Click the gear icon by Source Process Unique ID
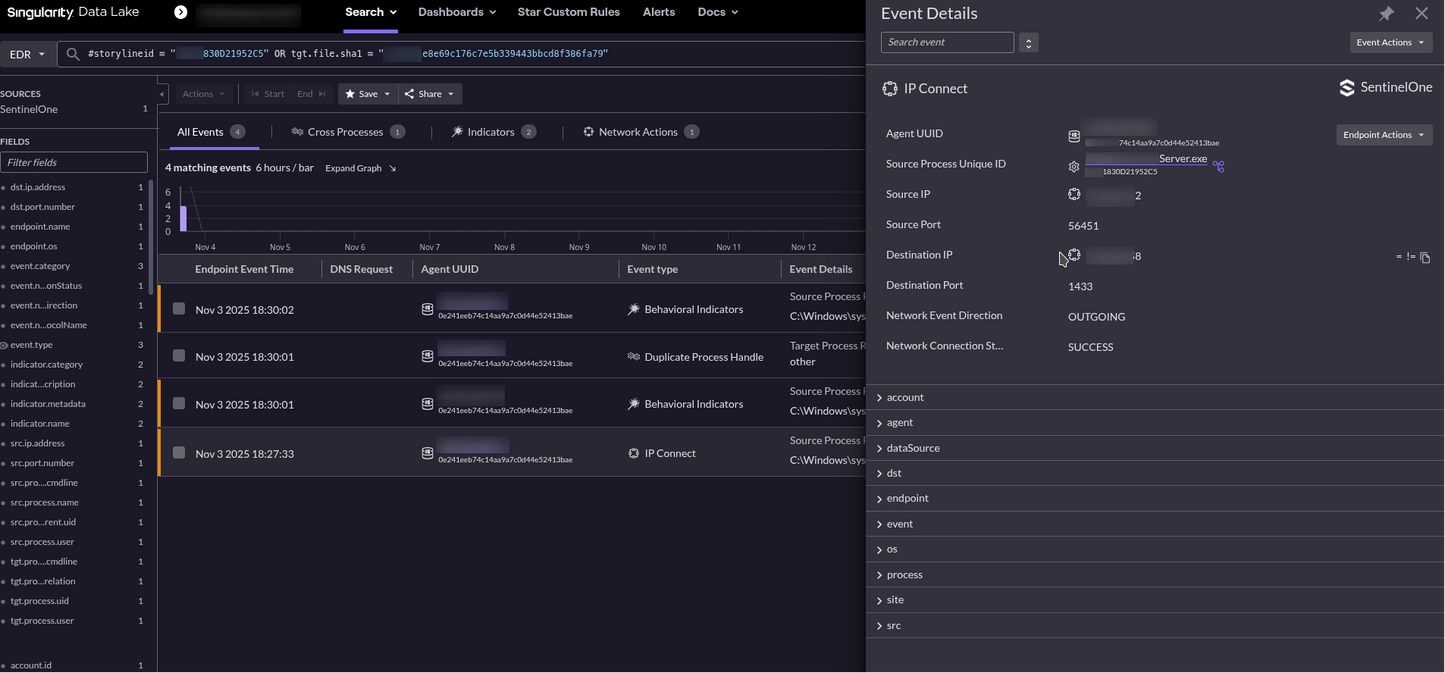The width and height of the screenshot is (1445, 673). 1073,167
